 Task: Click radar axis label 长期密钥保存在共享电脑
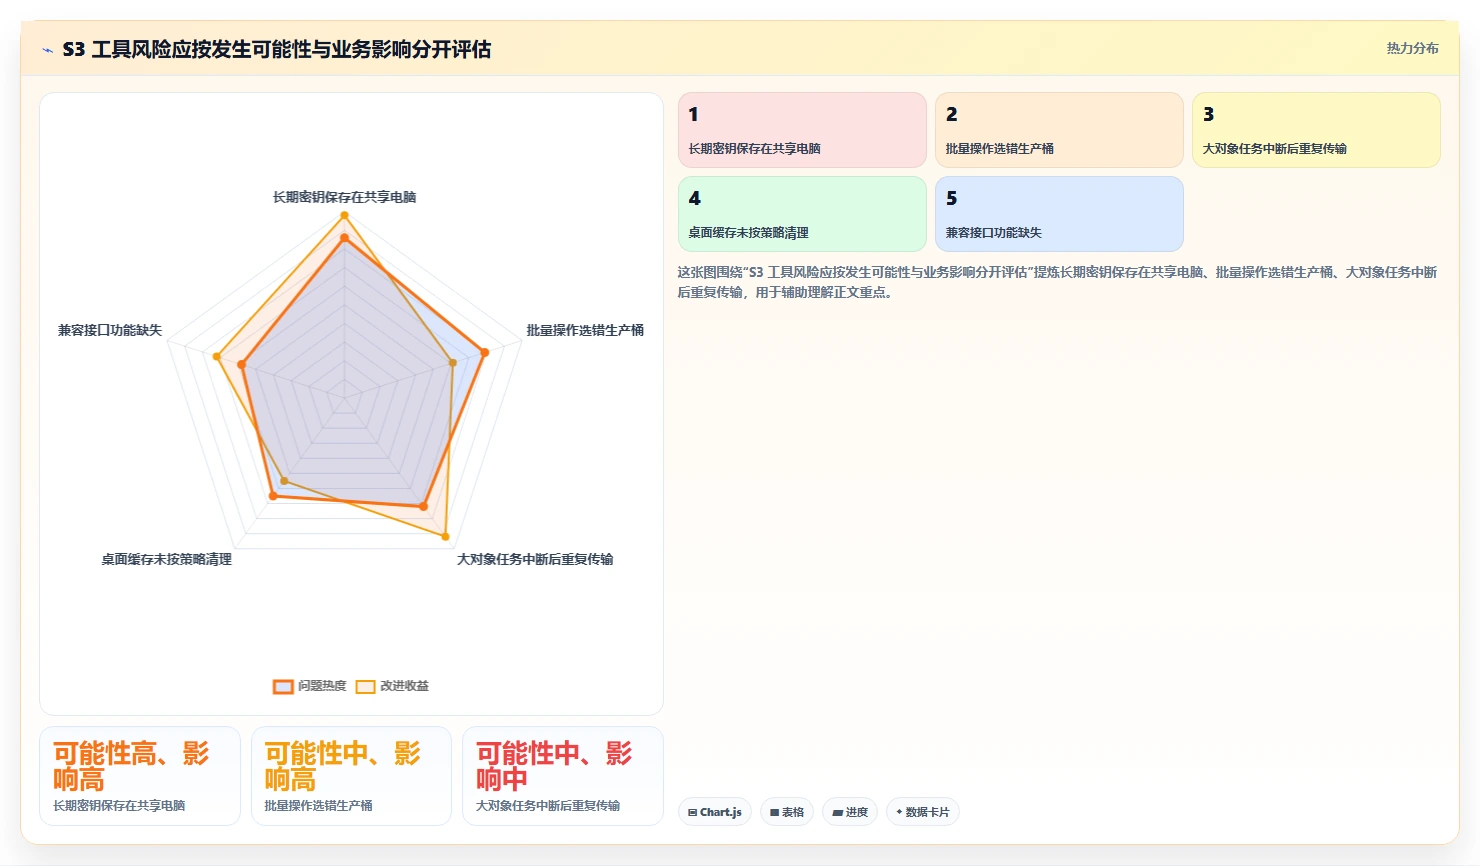[344, 197]
